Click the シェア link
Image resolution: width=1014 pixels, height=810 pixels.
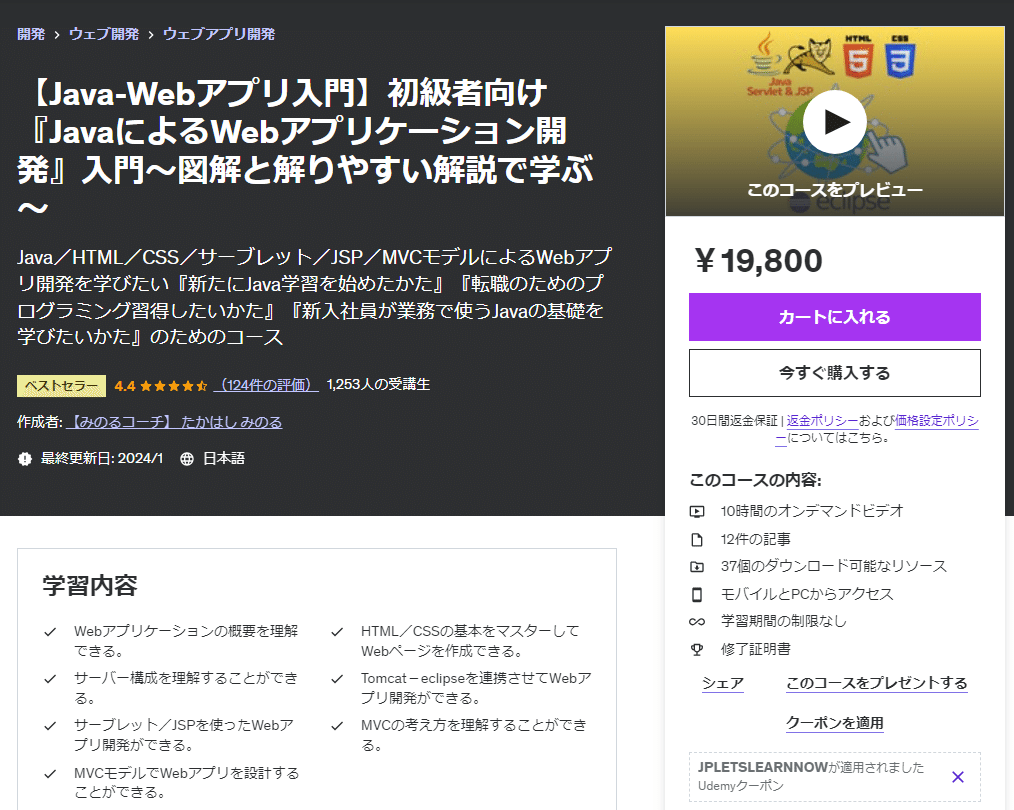click(723, 683)
